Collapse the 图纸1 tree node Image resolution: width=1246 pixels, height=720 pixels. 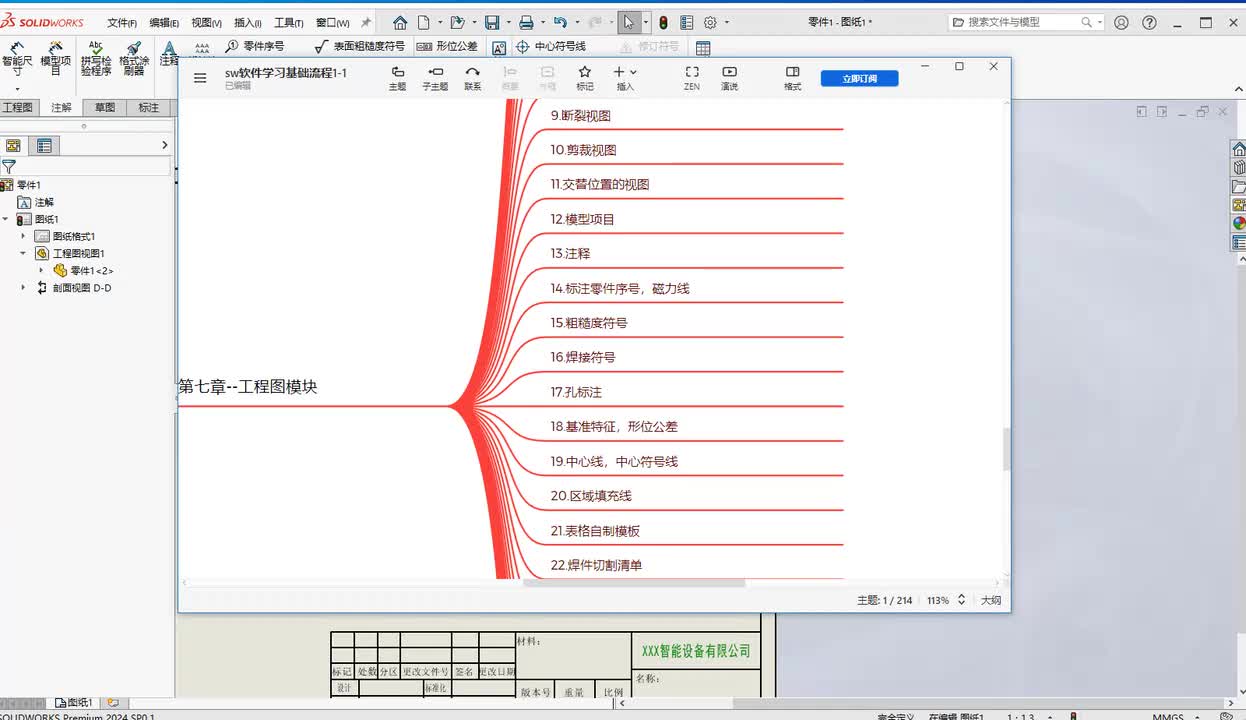pos(5,219)
